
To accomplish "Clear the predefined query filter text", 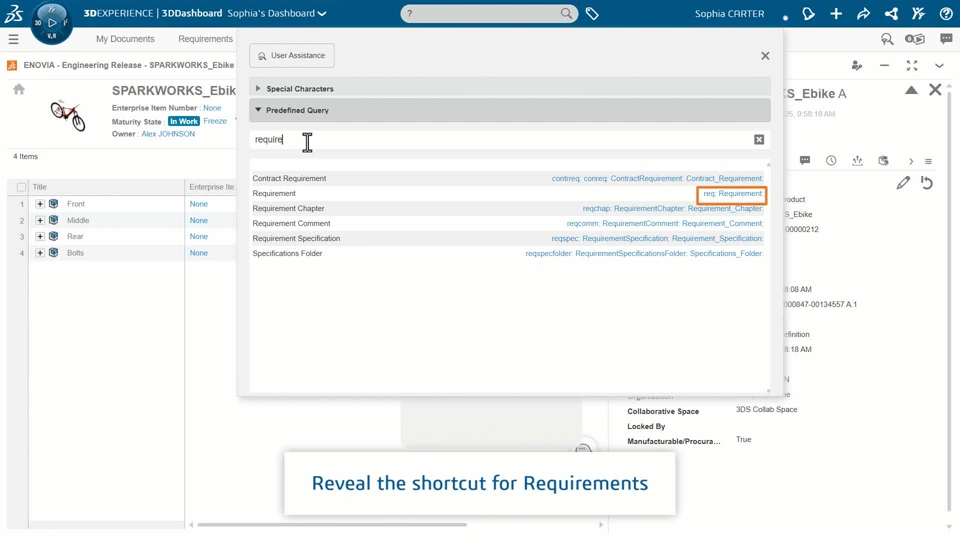I will point(759,140).
